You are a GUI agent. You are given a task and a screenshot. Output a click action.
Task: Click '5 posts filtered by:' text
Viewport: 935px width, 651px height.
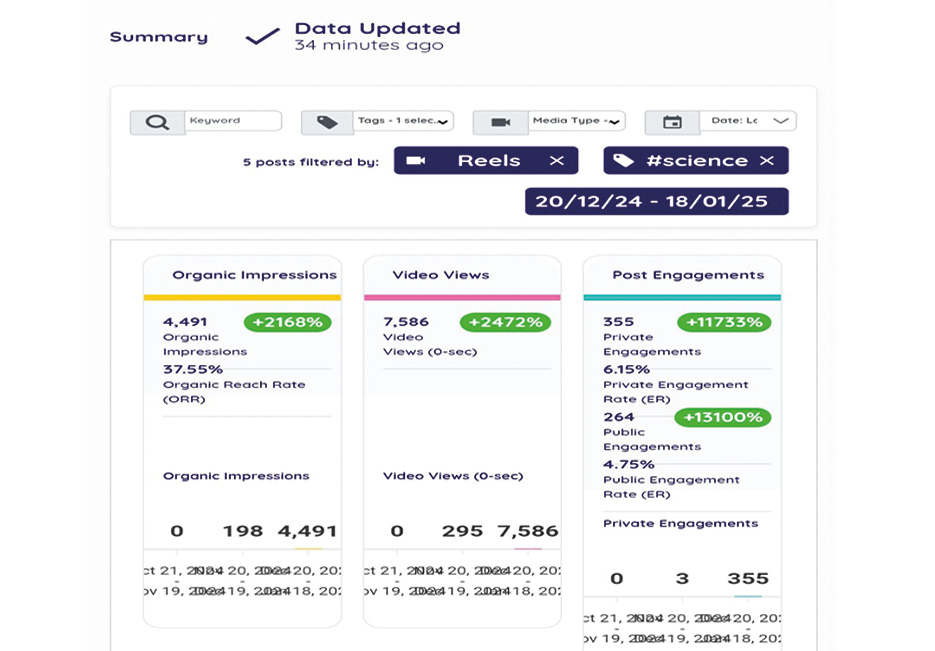coord(311,162)
